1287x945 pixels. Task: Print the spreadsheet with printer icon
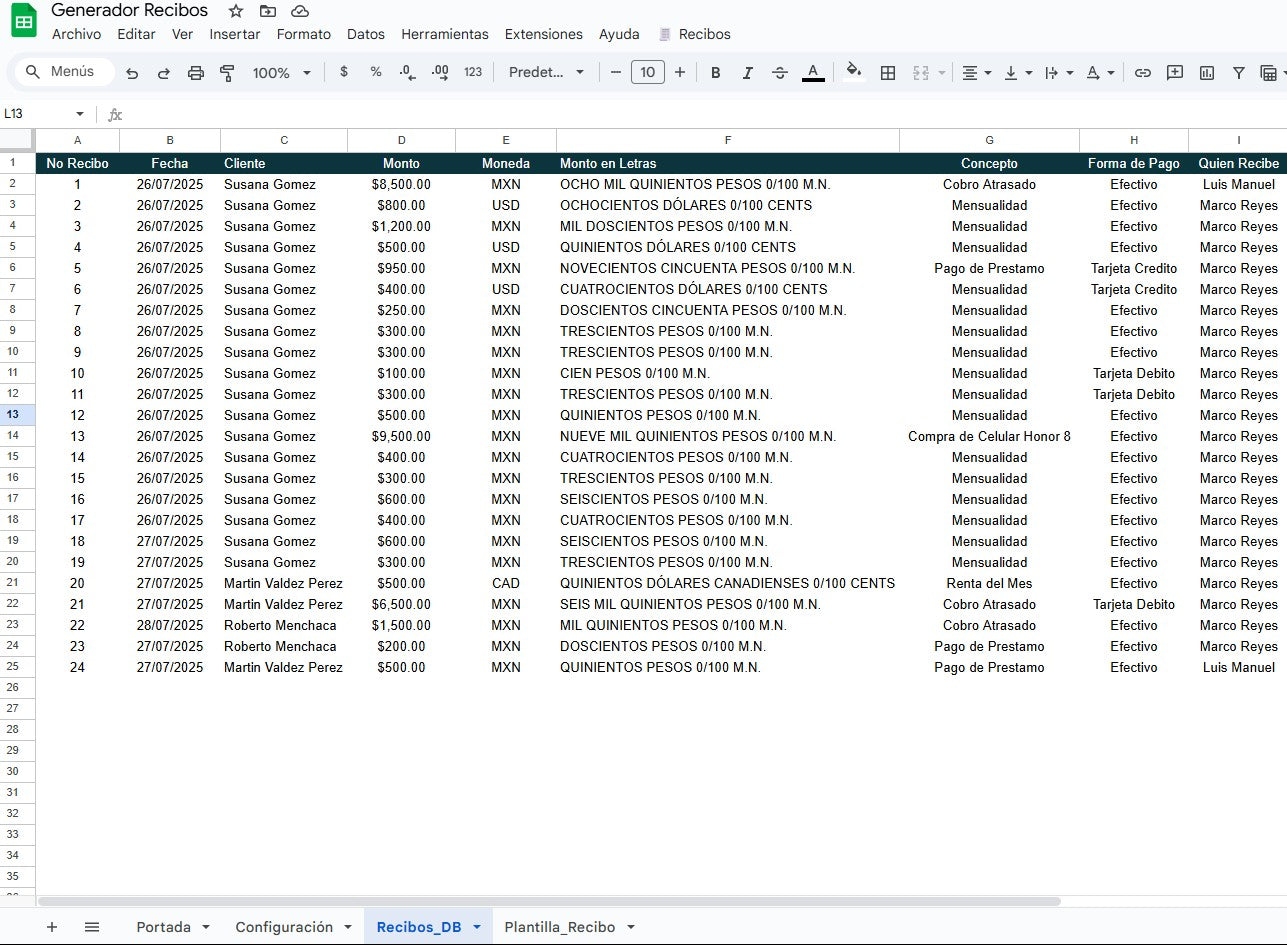pos(196,73)
